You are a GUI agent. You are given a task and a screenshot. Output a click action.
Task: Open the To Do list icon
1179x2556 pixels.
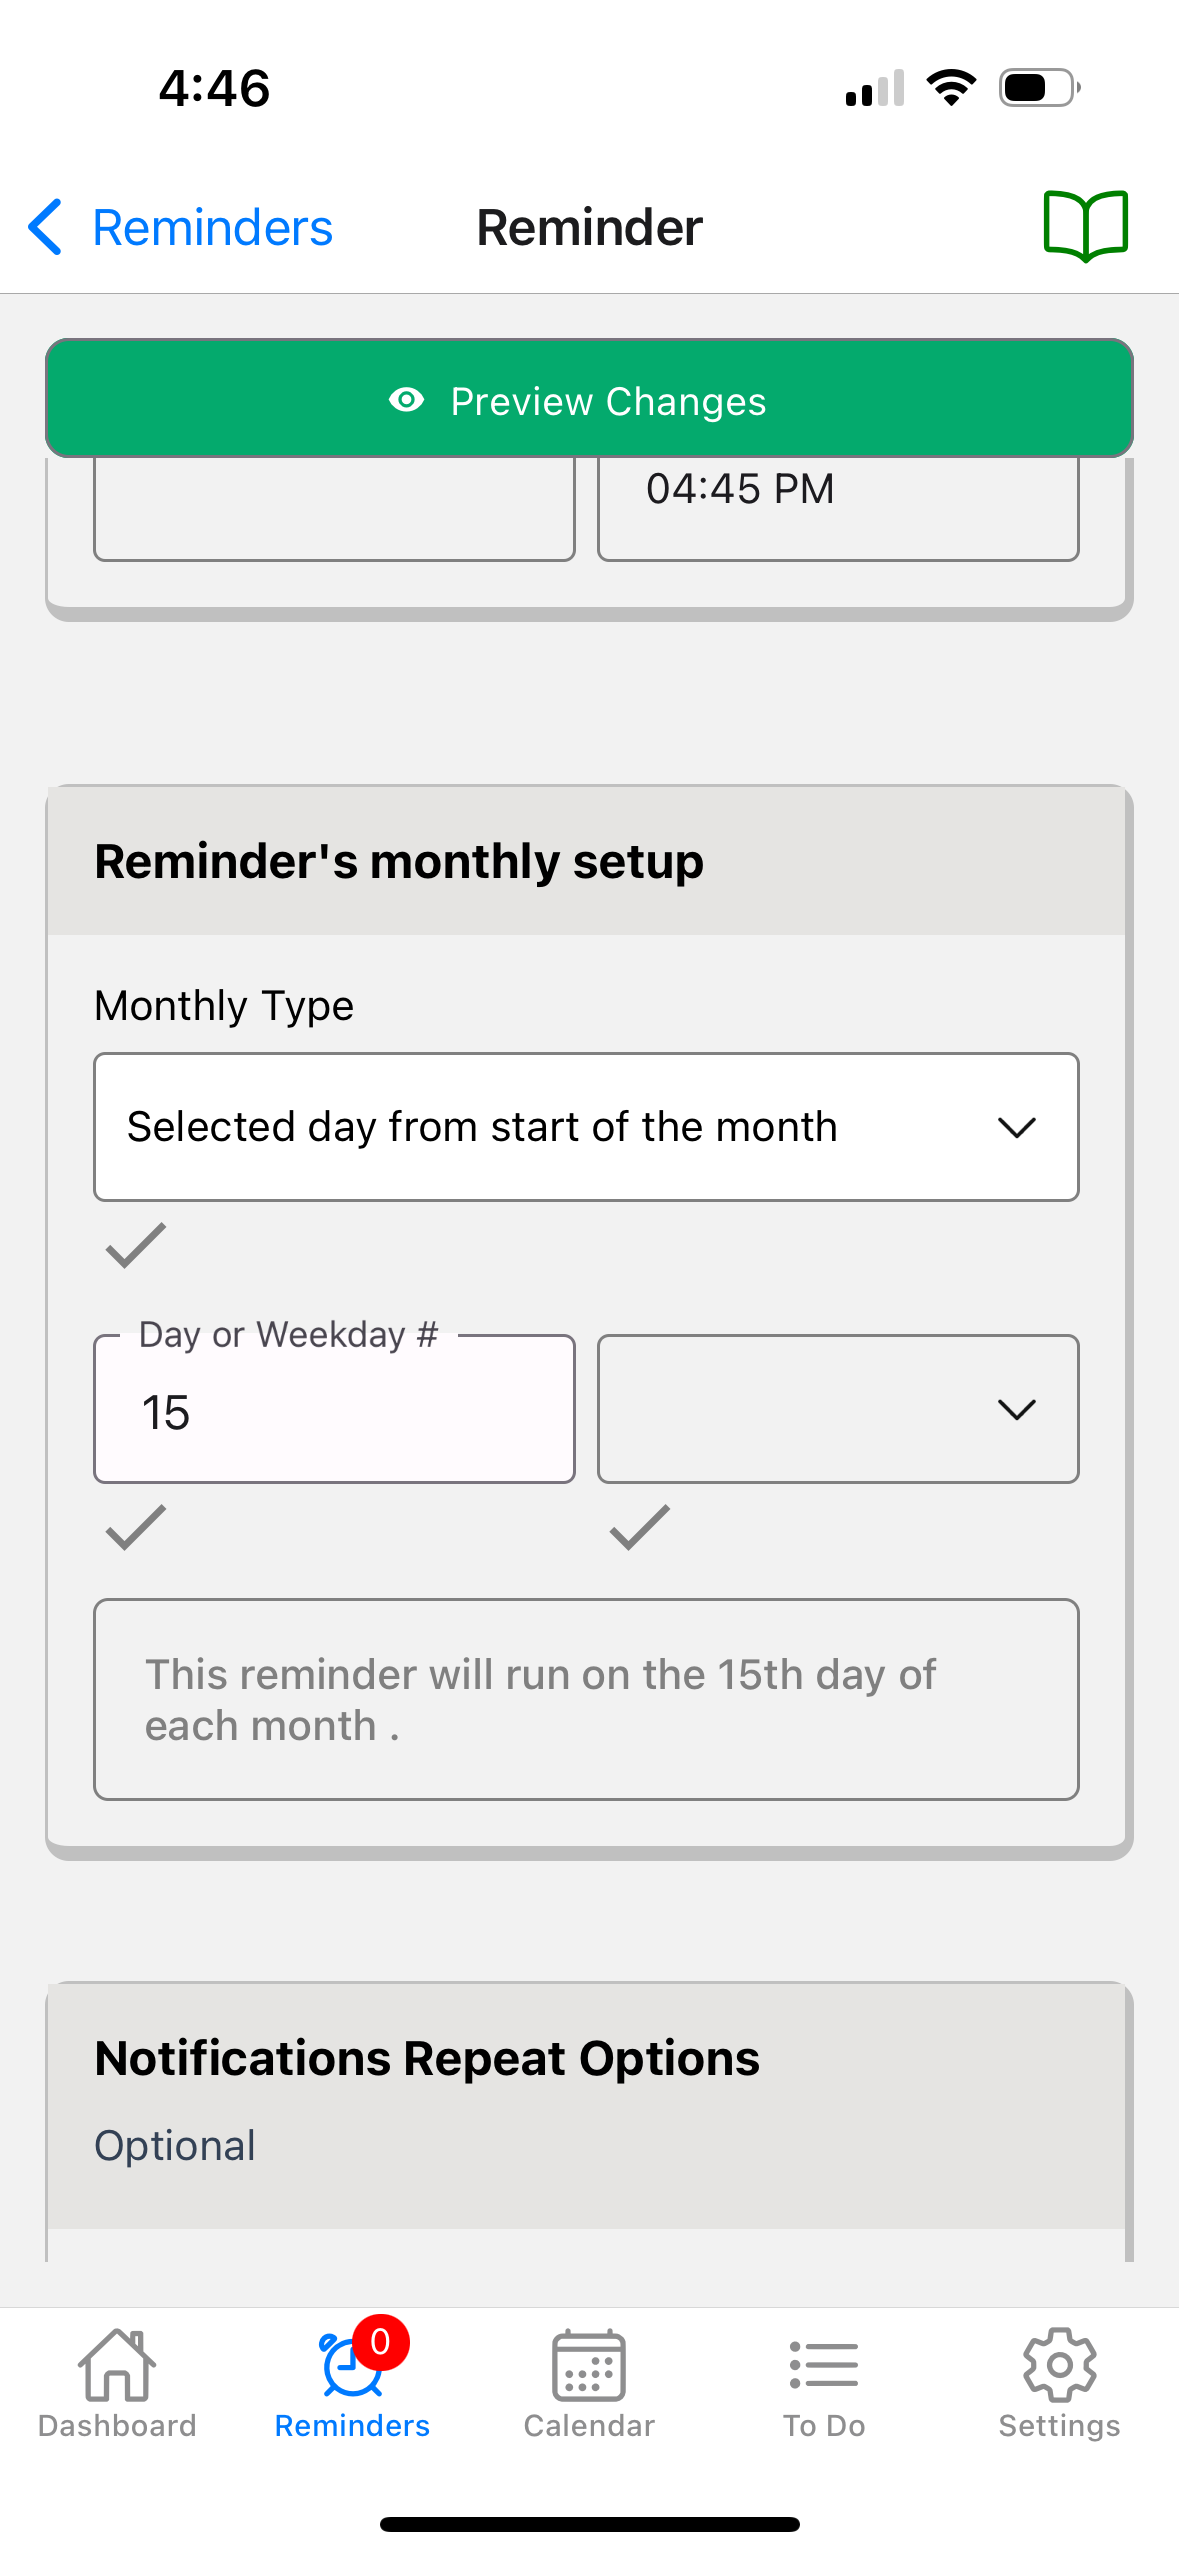tap(823, 2365)
